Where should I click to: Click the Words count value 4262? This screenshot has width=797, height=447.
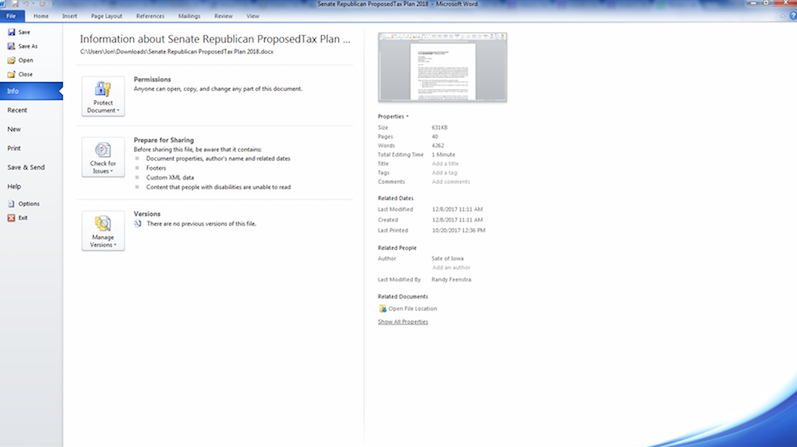438,145
